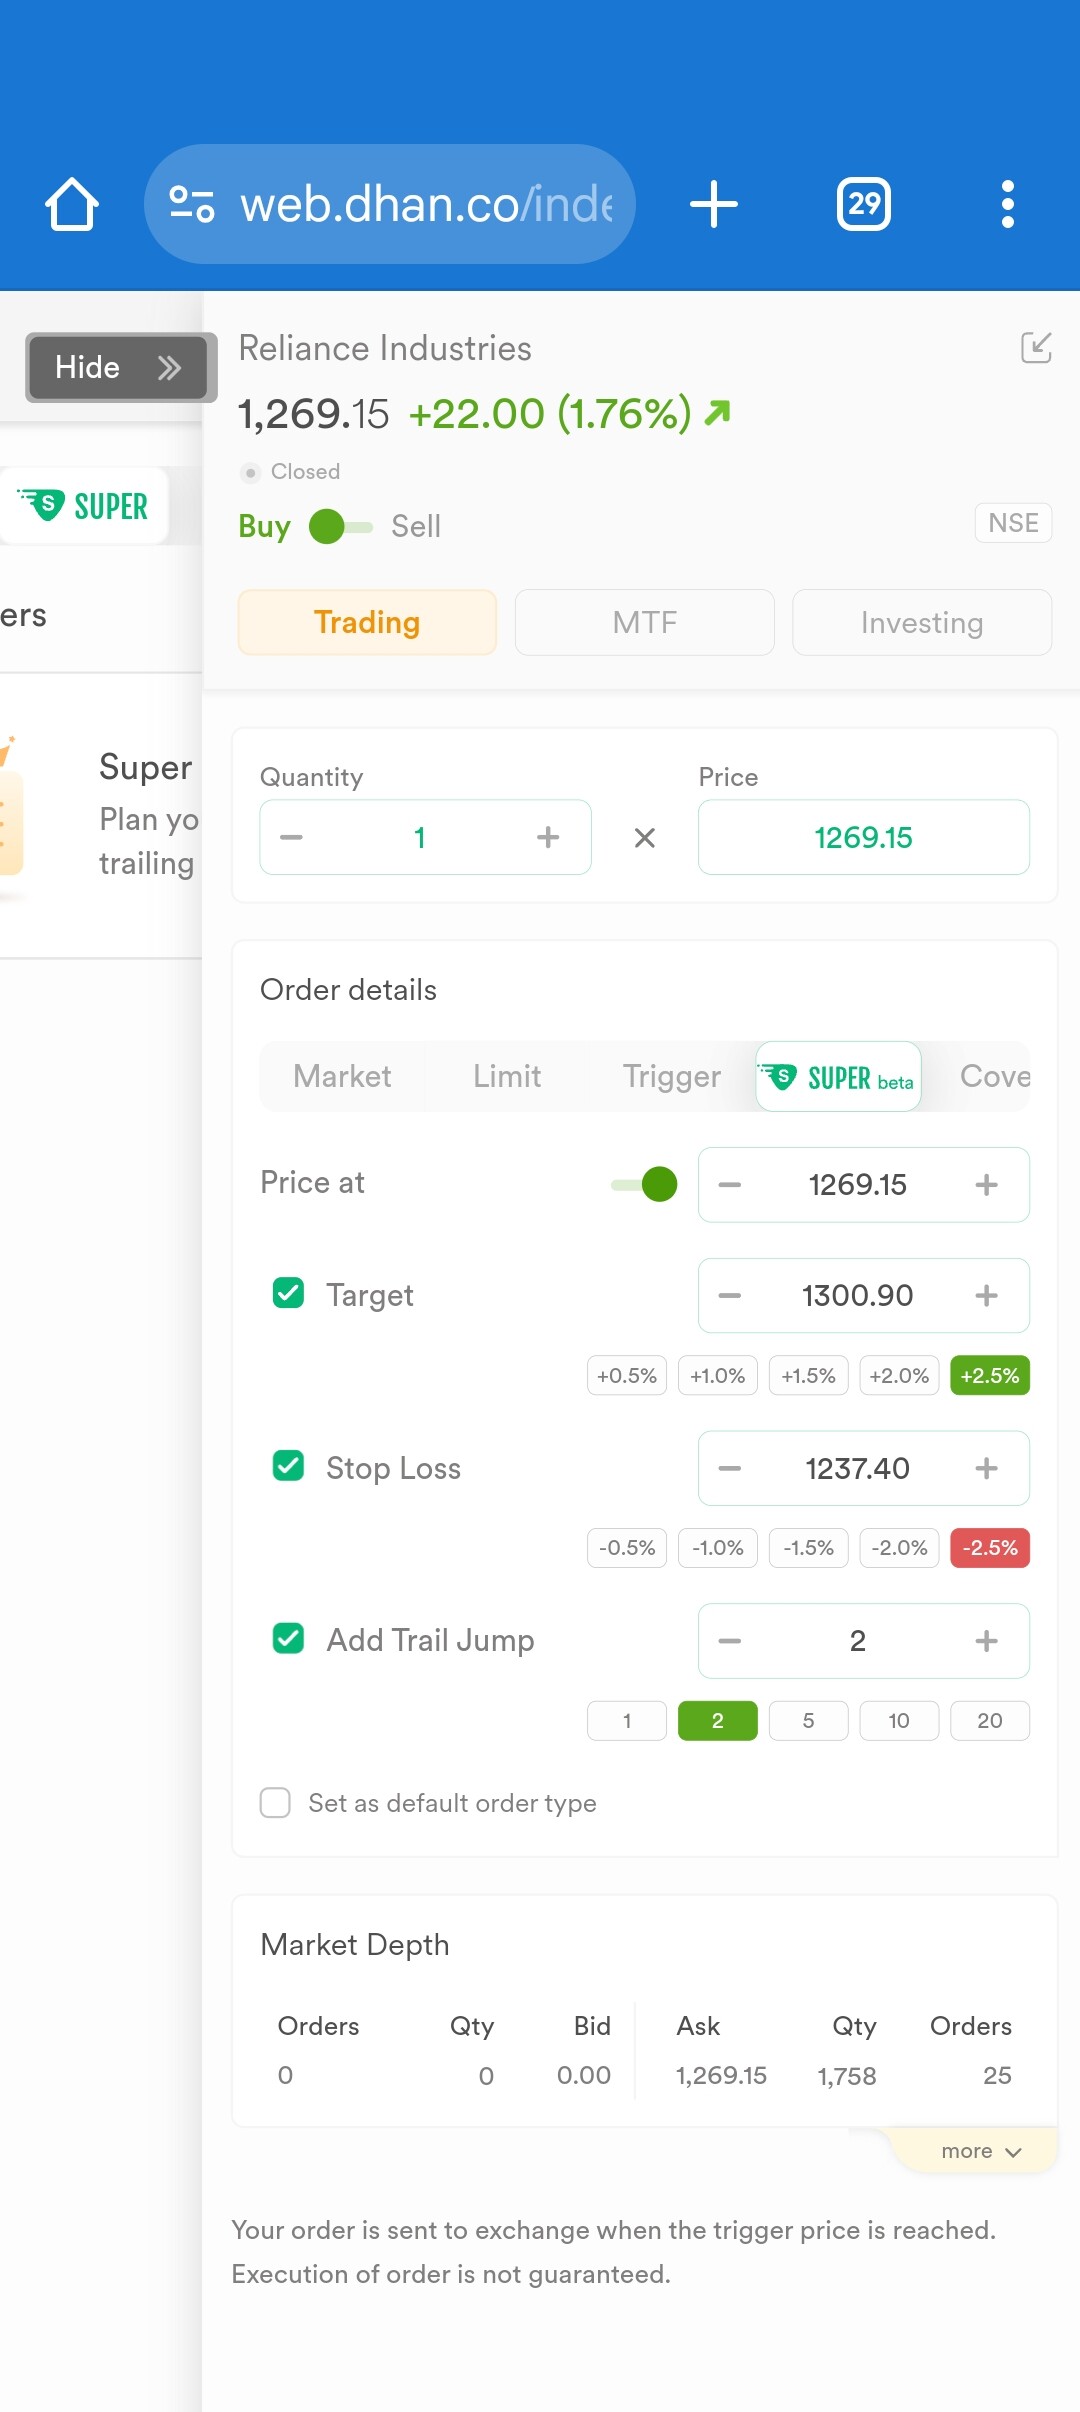Increase quantity with plus button
The width and height of the screenshot is (1080, 2412).
(548, 837)
